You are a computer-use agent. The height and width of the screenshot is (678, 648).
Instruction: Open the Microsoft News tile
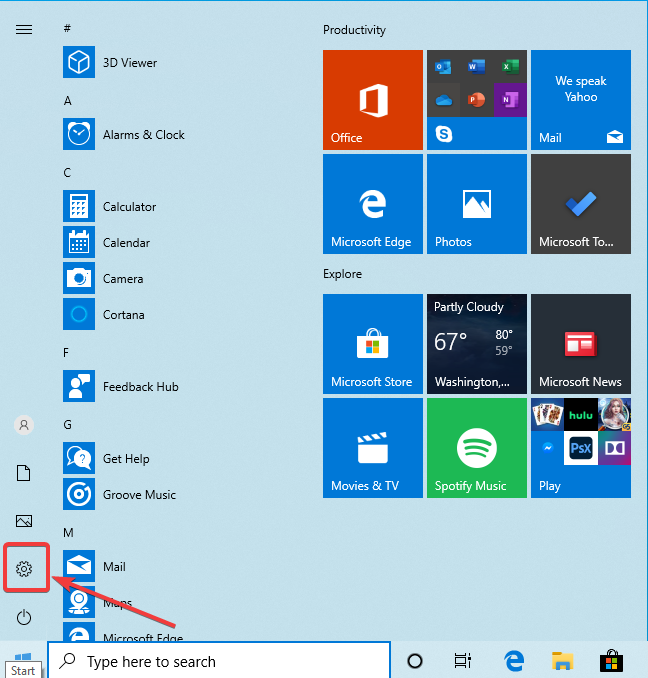(x=581, y=344)
